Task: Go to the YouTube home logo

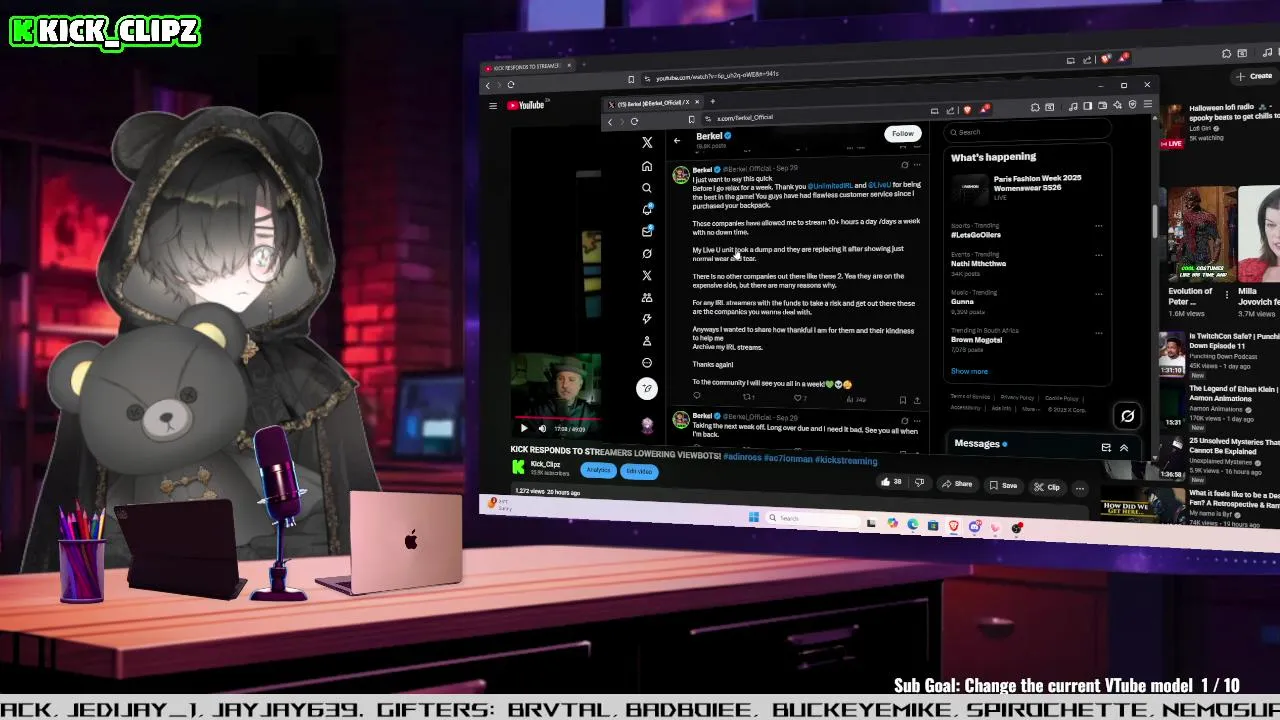Action: (525, 105)
